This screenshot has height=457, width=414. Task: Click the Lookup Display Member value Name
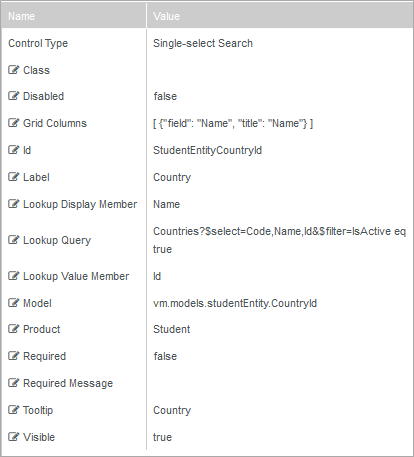[x=167, y=204]
